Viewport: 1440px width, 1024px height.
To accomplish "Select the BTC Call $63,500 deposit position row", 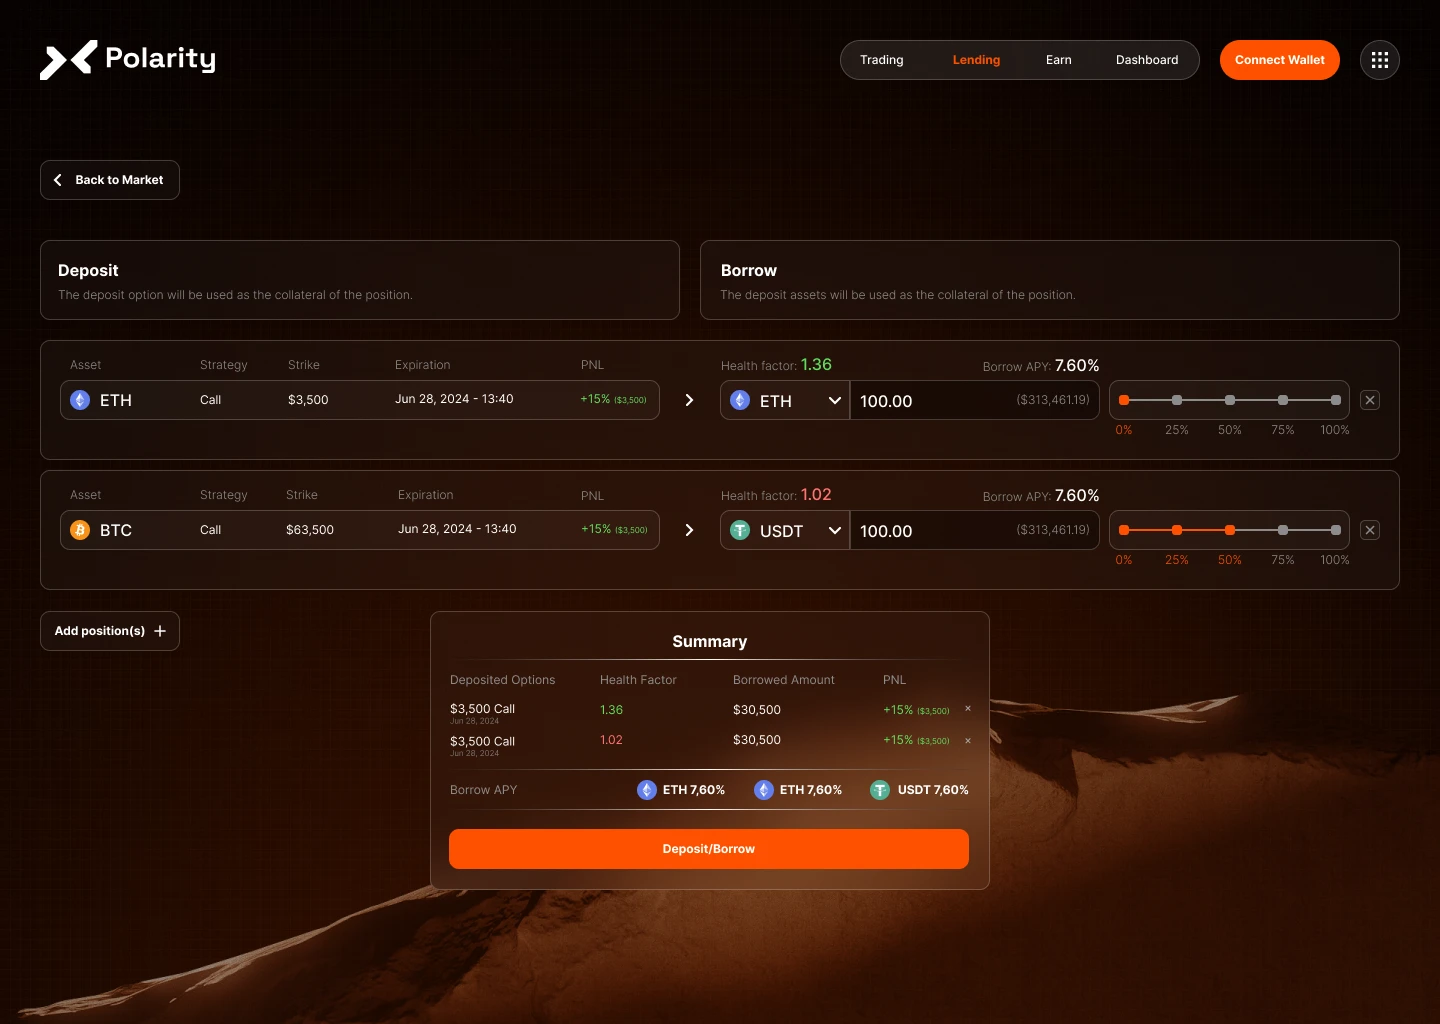I will coord(360,530).
